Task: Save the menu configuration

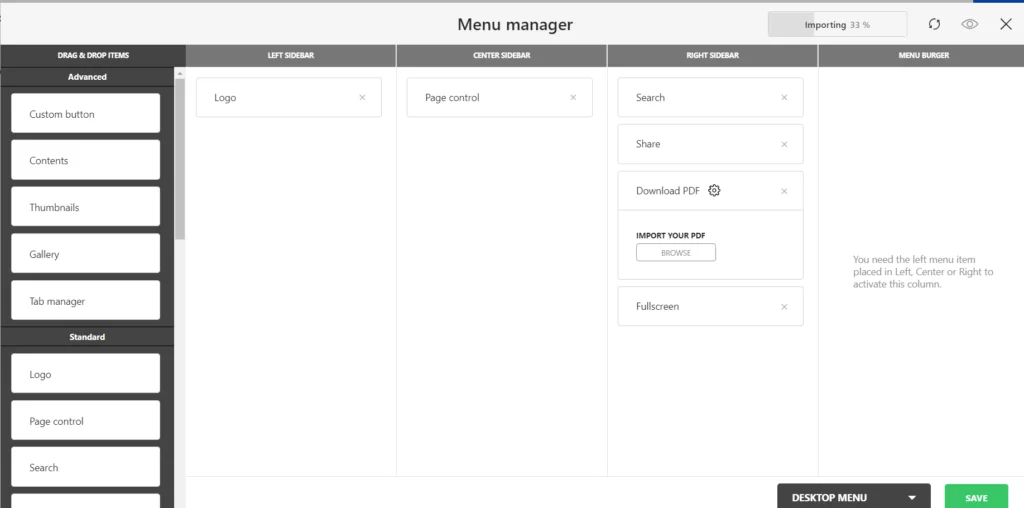Action: [x=976, y=496]
